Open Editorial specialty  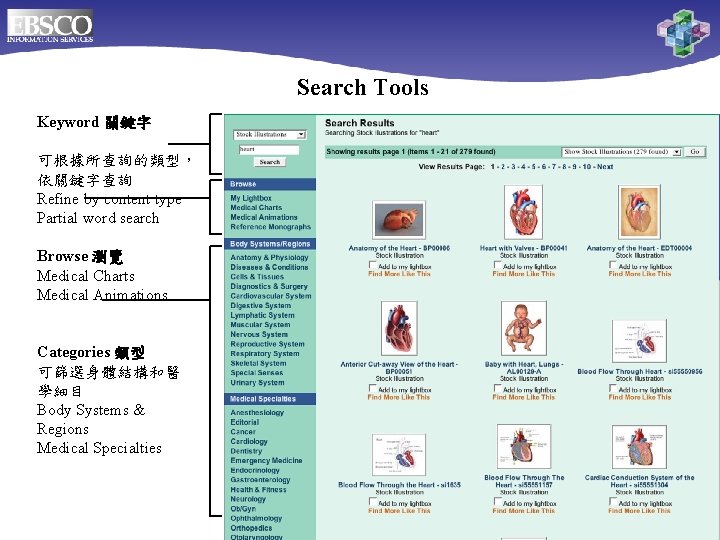(x=245, y=422)
